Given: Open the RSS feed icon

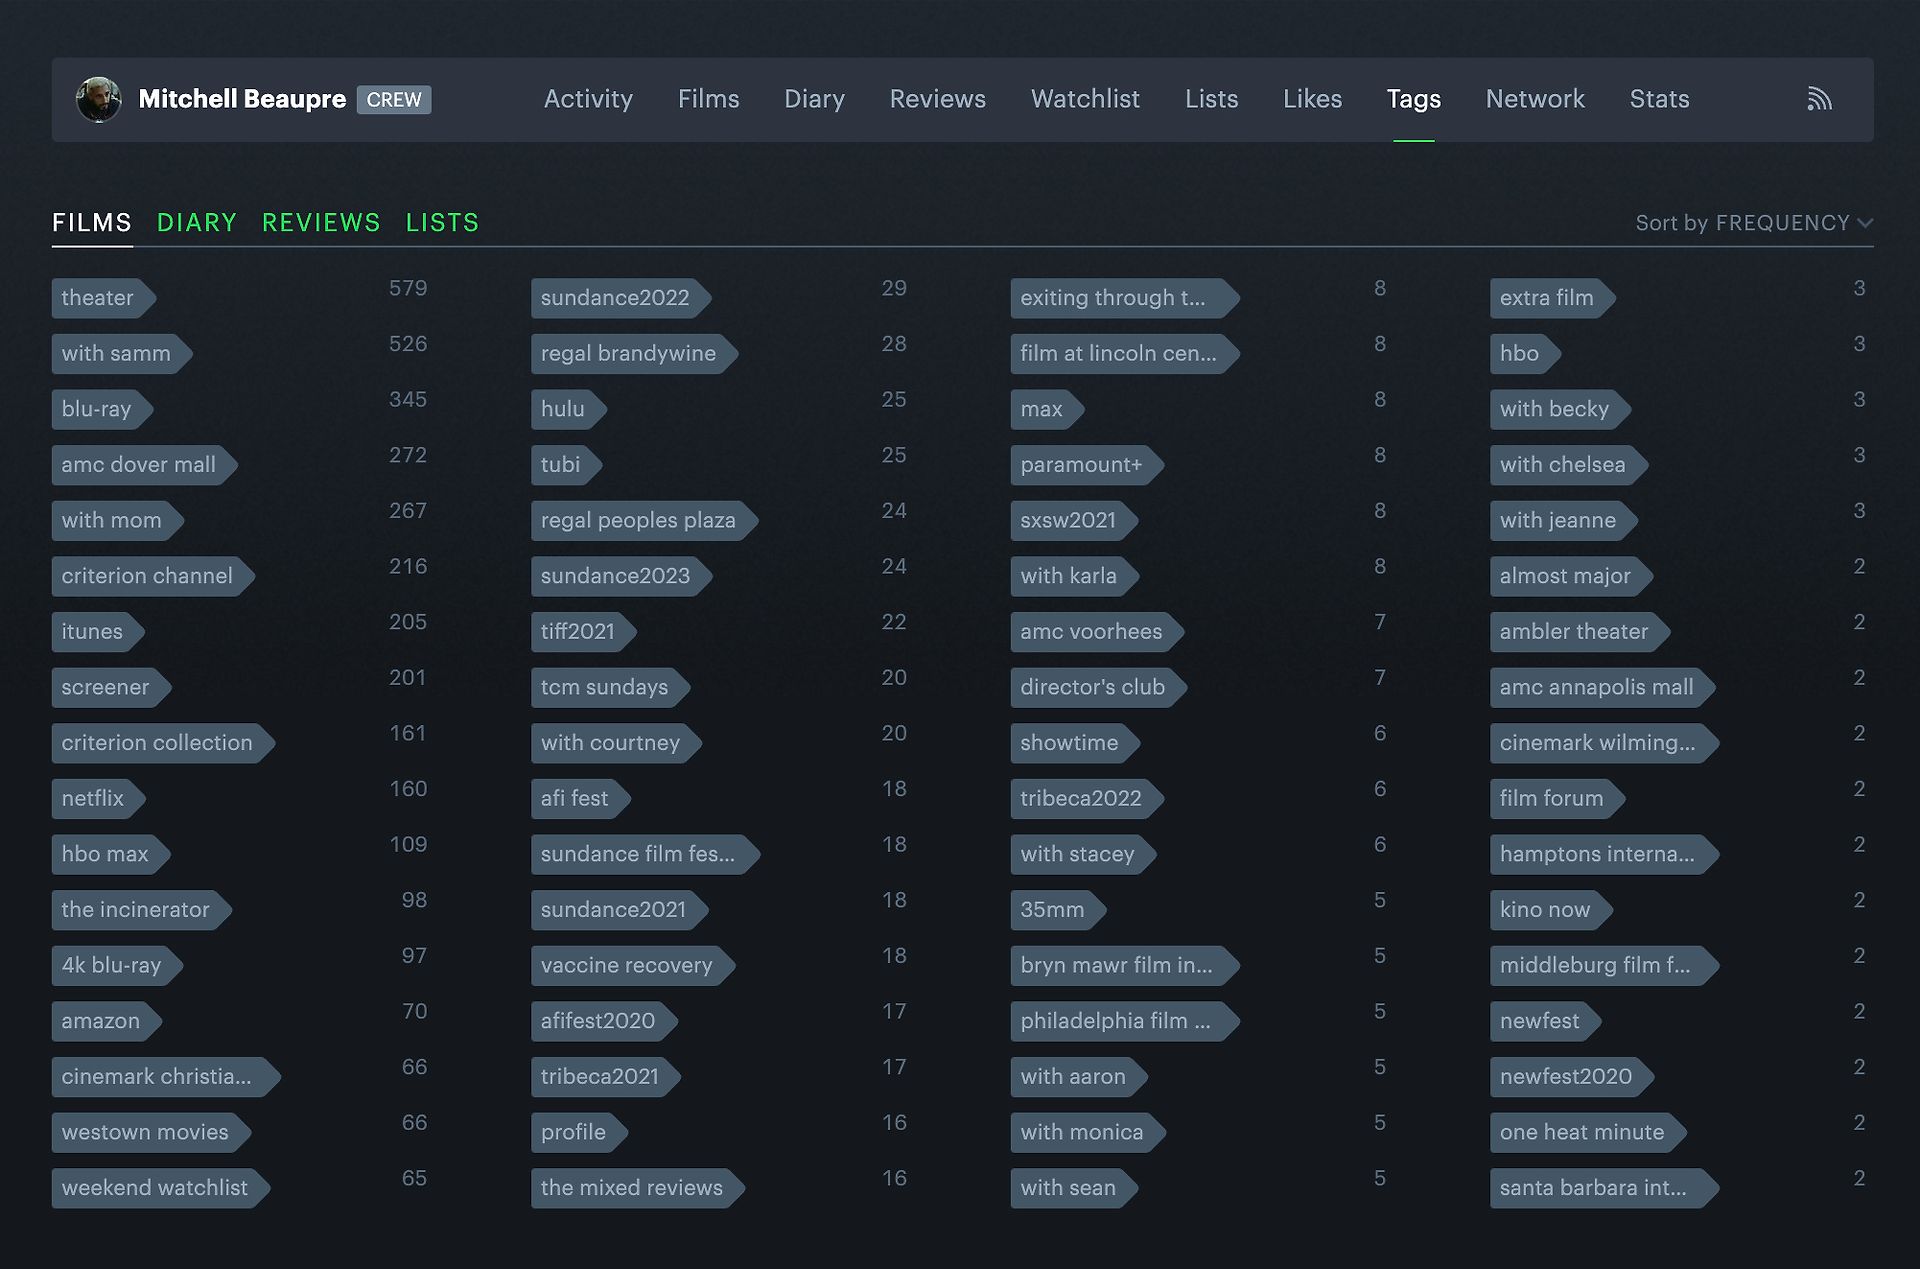Looking at the screenshot, I should pos(1820,98).
